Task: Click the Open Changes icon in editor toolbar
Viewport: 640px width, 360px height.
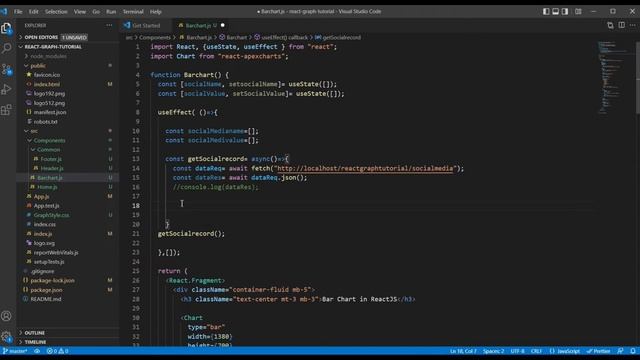Action: click(x=610, y=25)
